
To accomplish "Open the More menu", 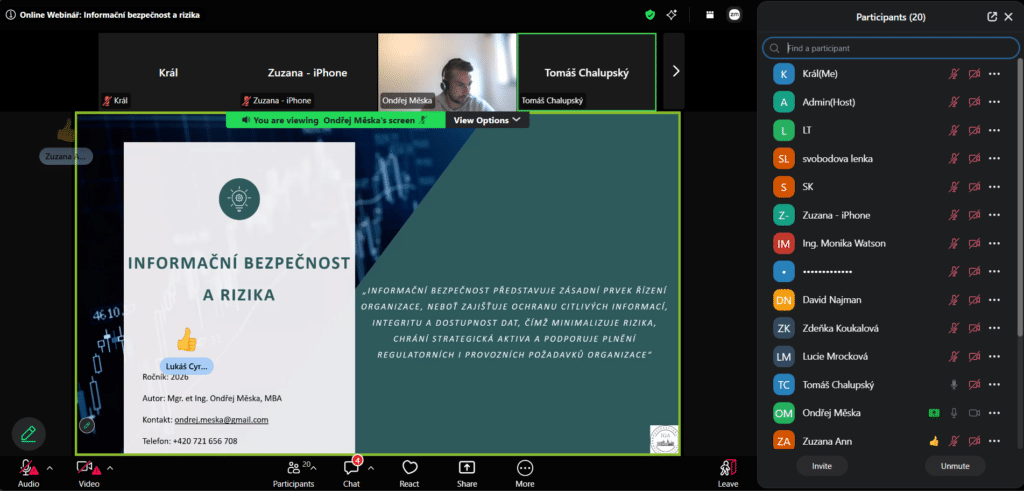I will click(x=524, y=473).
